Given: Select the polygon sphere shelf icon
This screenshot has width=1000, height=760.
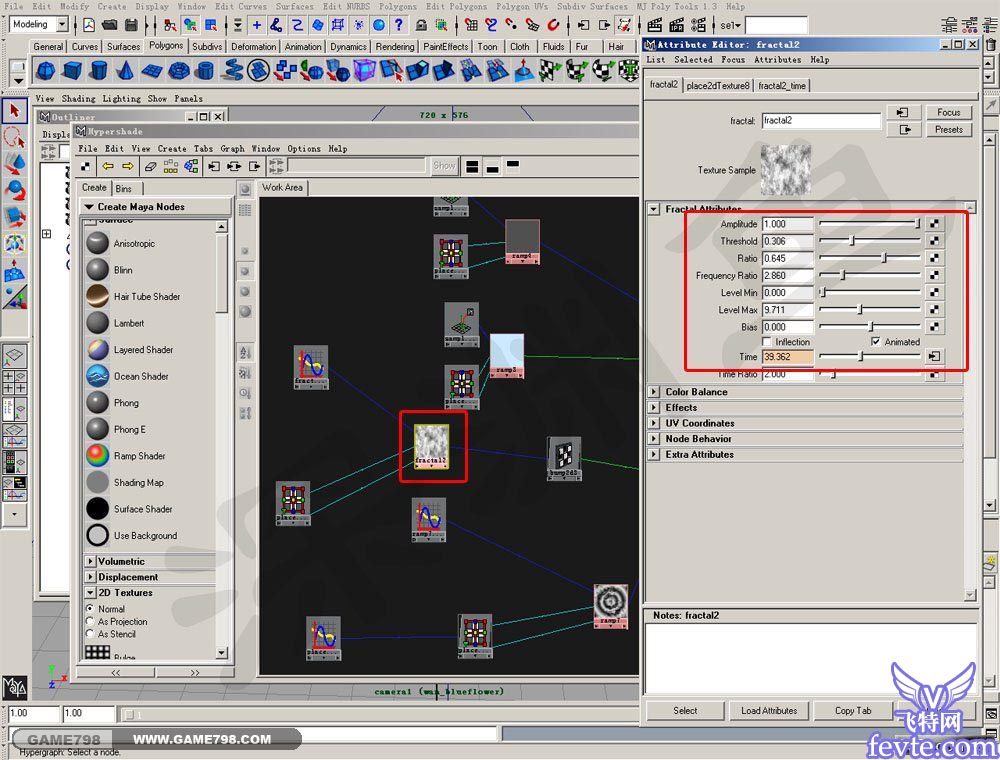Looking at the screenshot, I should (46, 71).
